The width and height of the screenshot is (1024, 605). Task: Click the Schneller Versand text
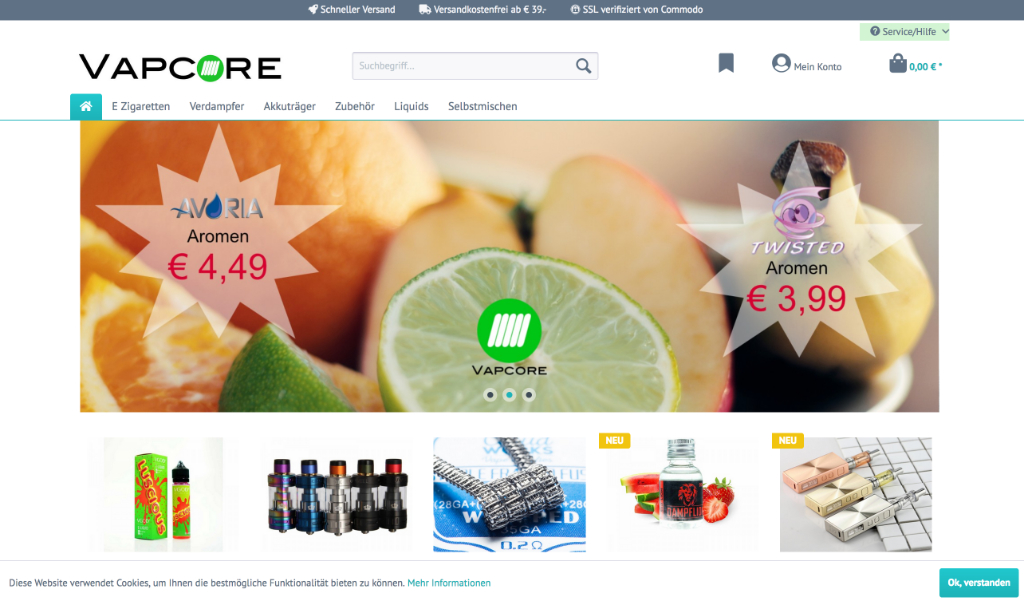[x=358, y=9]
